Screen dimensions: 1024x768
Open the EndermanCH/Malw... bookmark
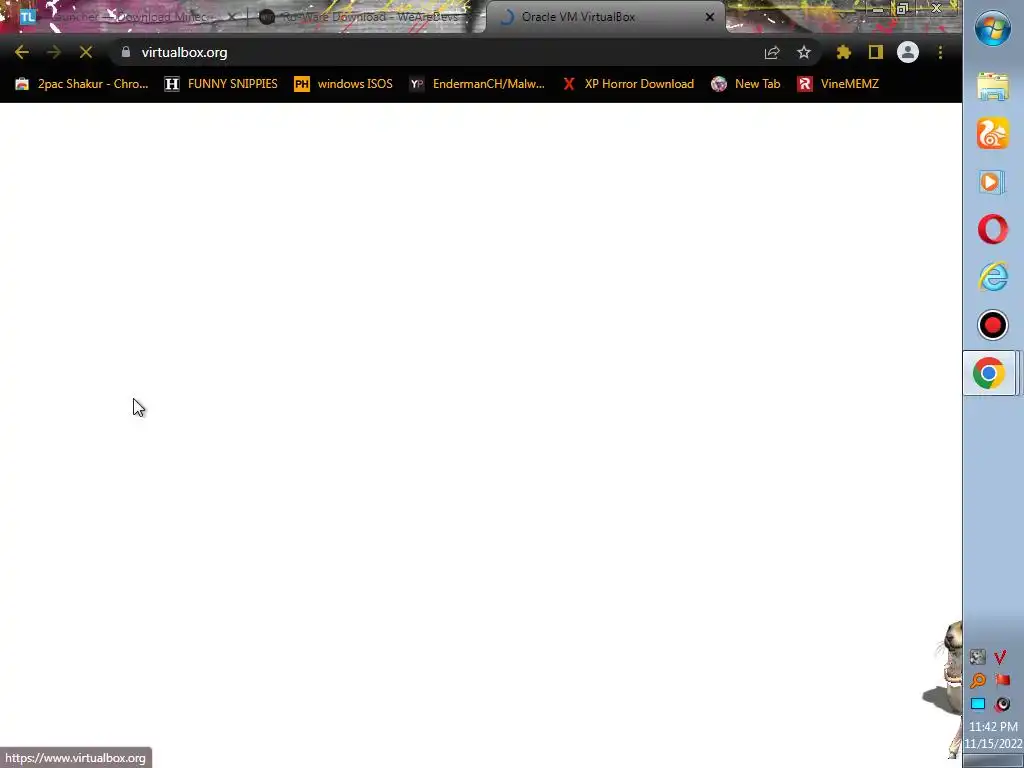[477, 84]
